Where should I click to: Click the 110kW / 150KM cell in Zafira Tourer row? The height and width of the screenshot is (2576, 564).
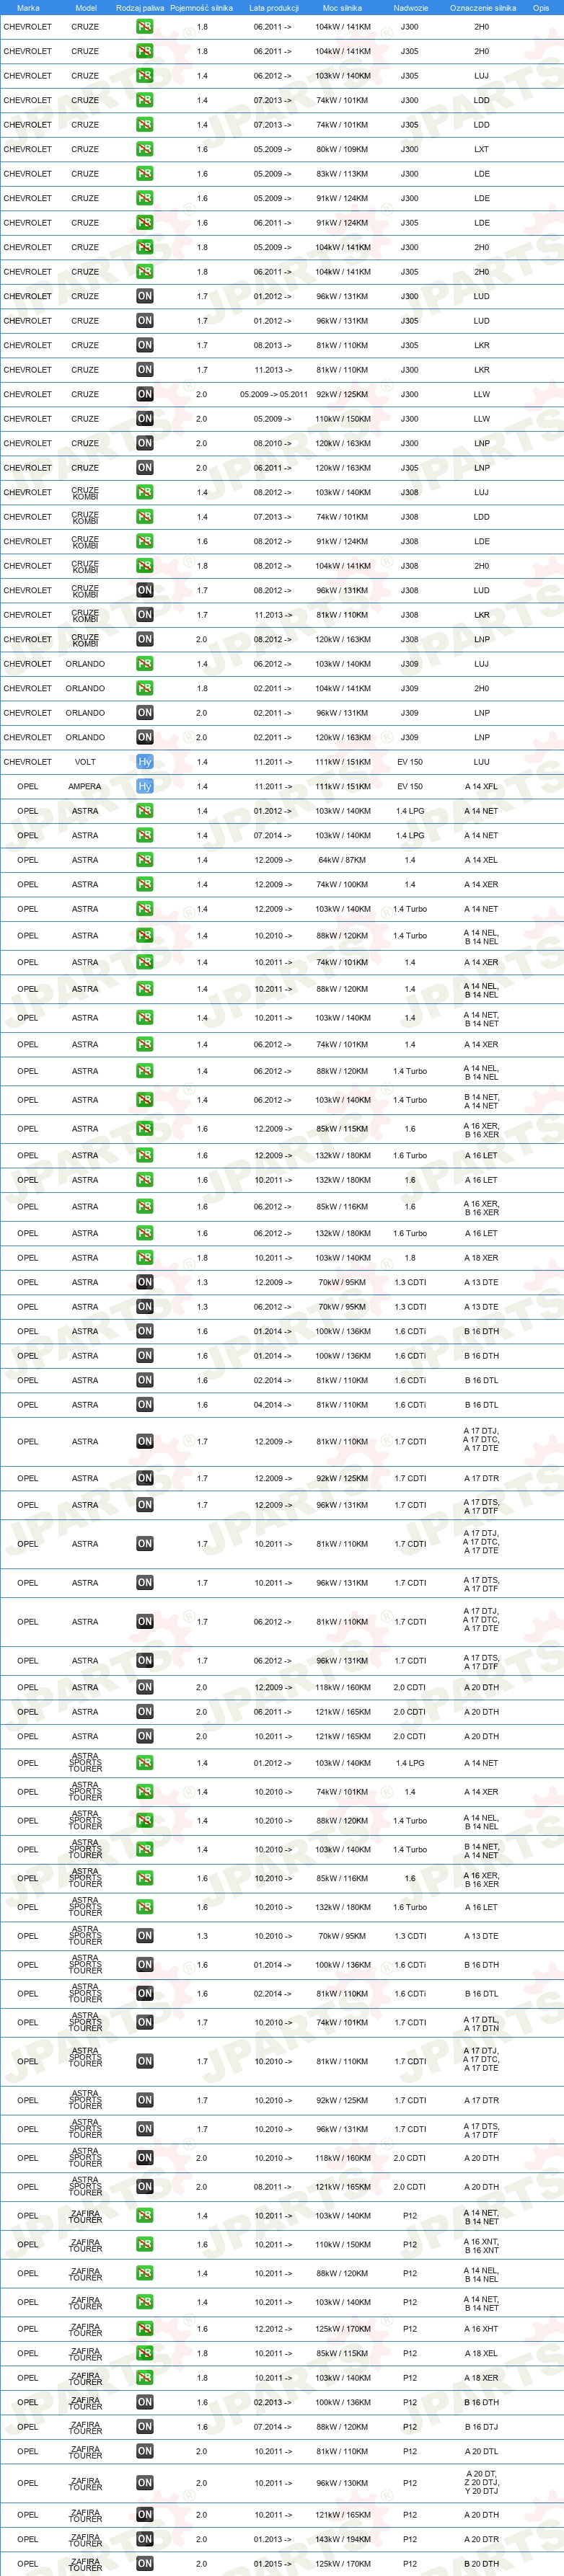(342, 2244)
